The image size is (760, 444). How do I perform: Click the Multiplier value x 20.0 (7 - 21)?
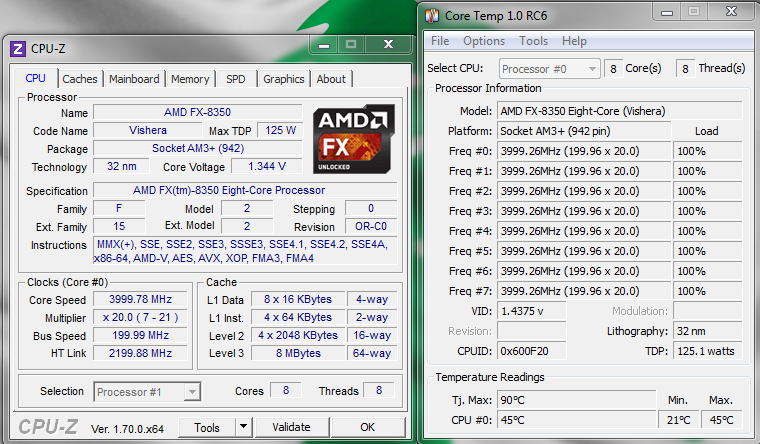141,317
